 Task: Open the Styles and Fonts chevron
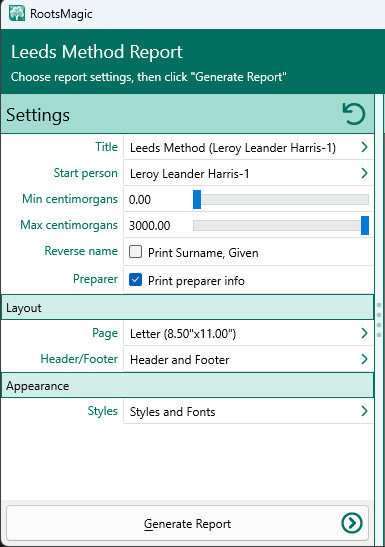coord(364,411)
